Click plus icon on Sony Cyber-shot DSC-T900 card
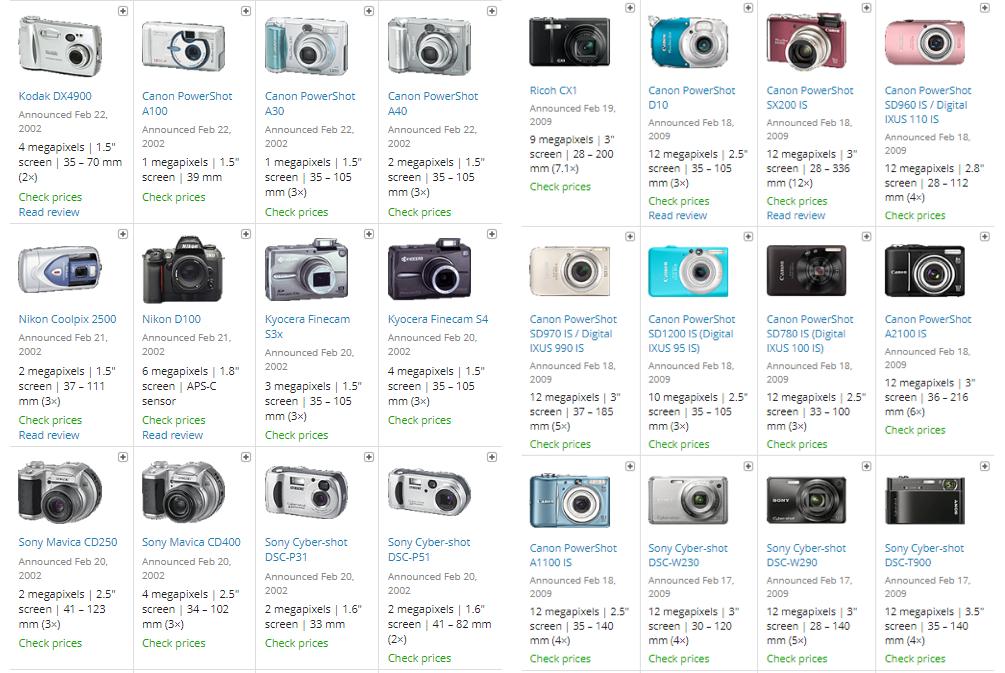The width and height of the screenshot is (1005, 673). pos(984,466)
